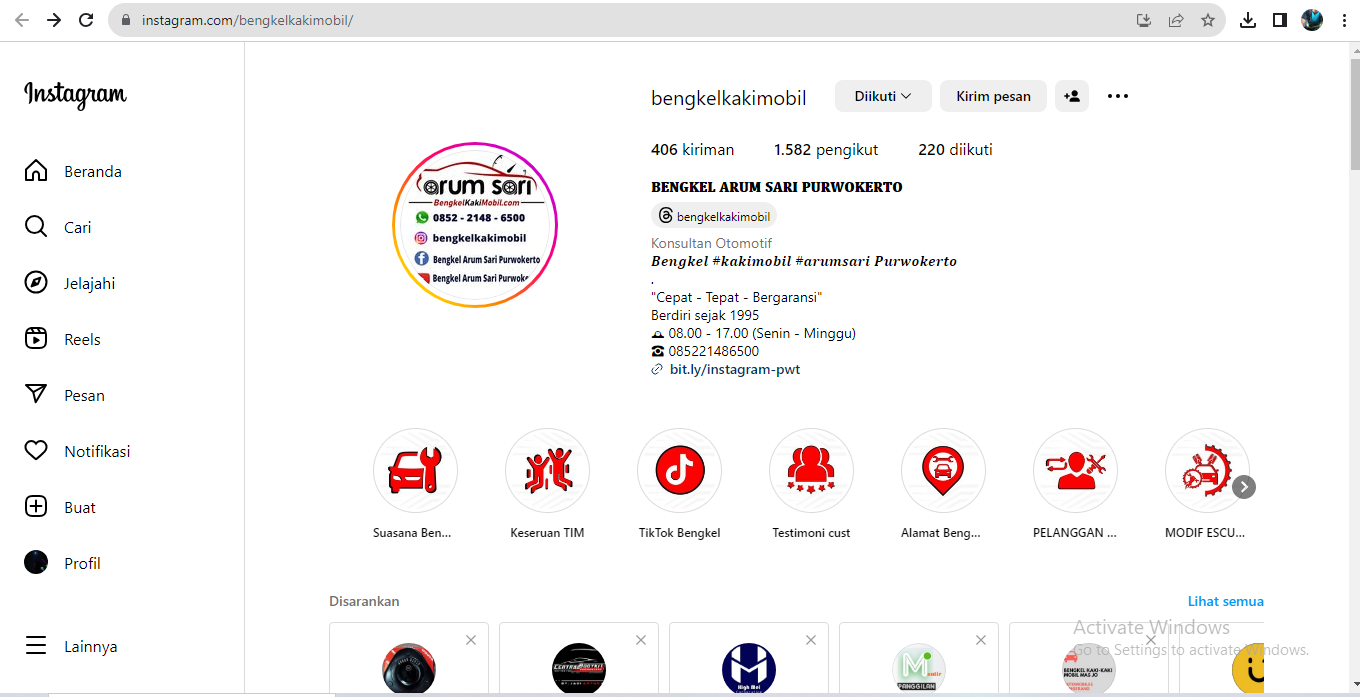Dismiss the Panggilan suggested account card
Viewport: 1360px width, 697px height.
(981, 640)
